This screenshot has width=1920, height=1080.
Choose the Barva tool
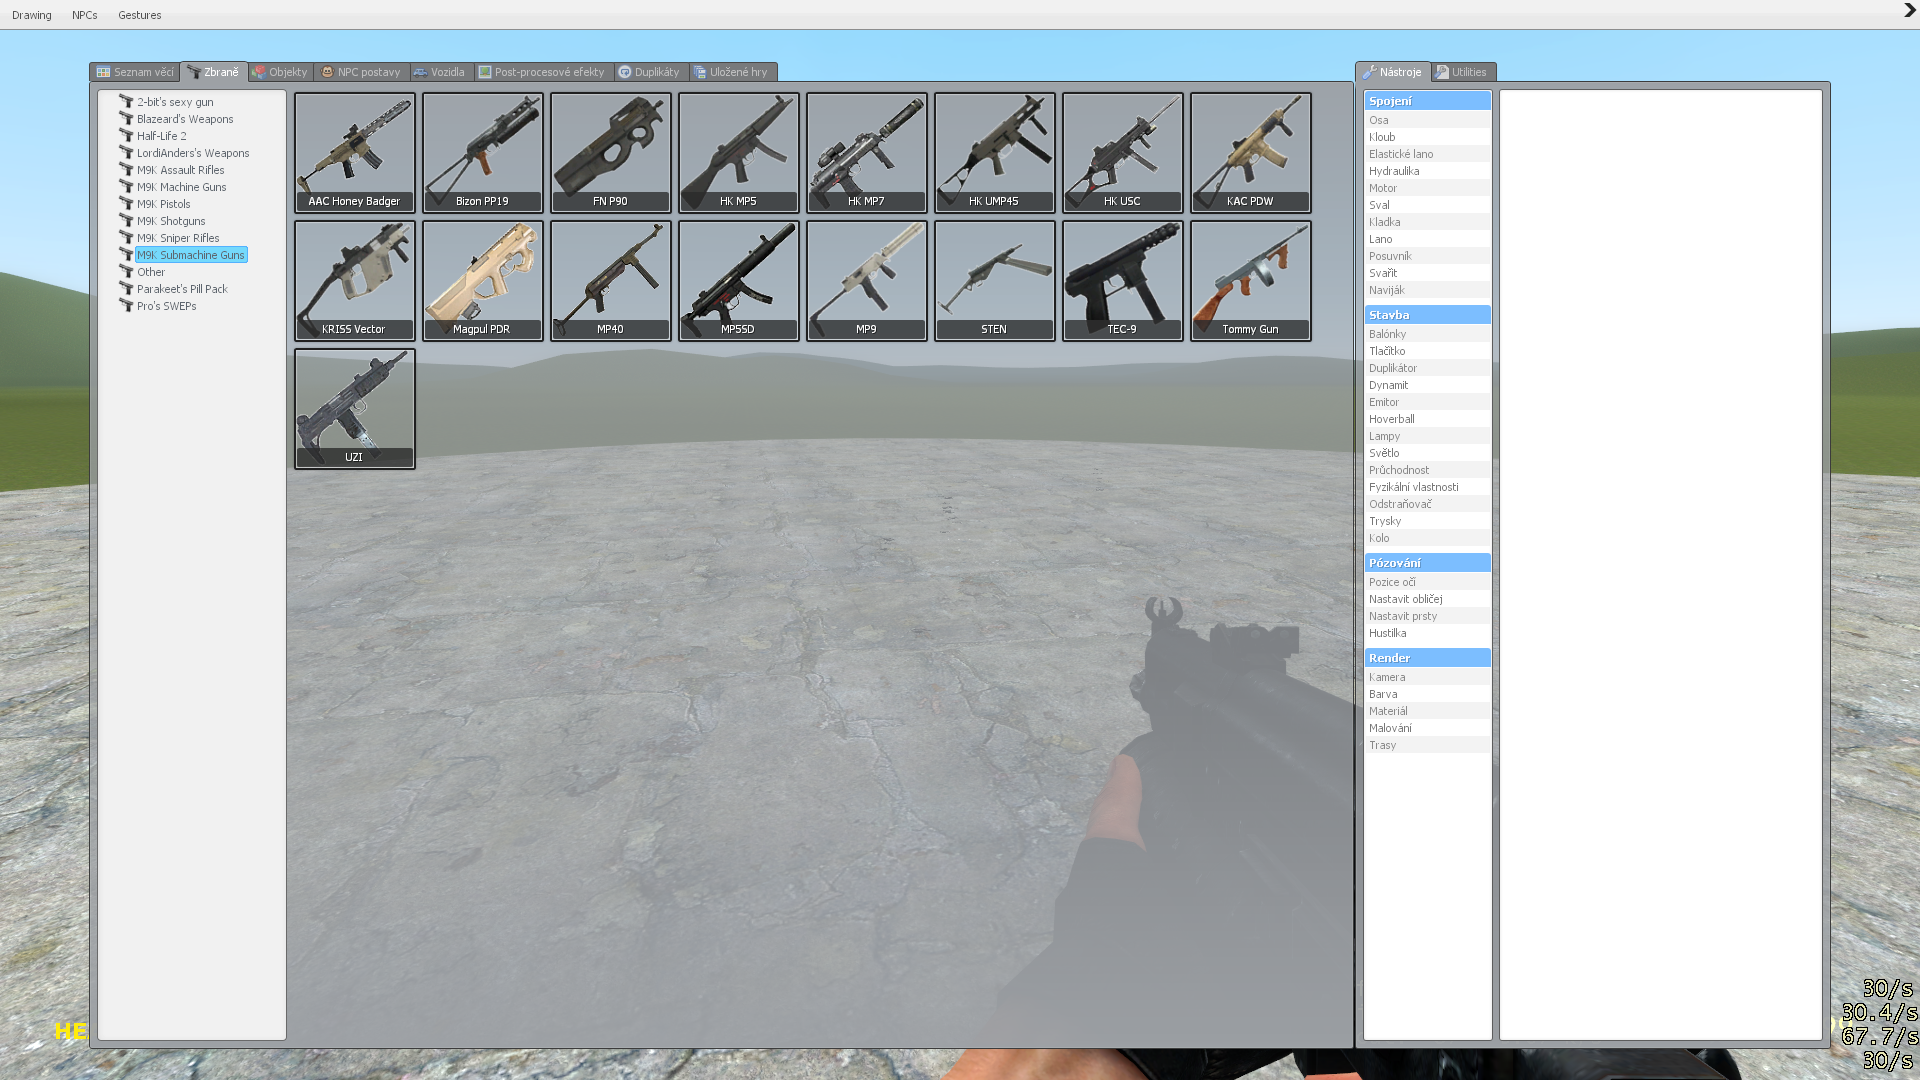pos(1427,694)
